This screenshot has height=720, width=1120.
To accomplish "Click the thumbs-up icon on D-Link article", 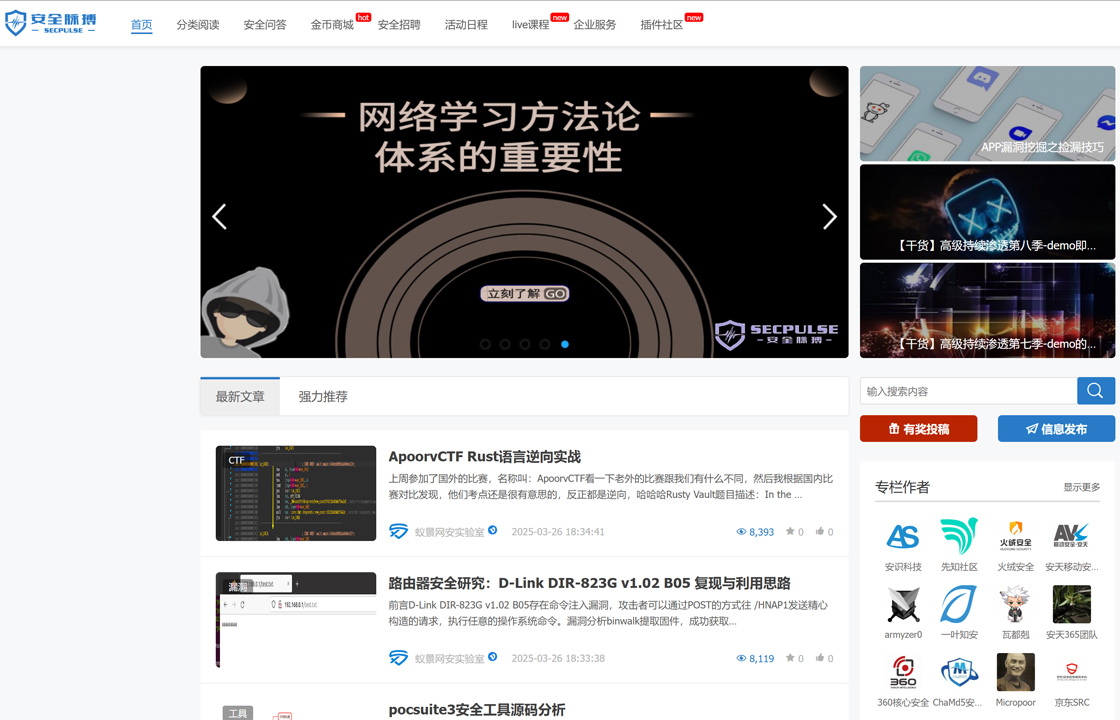I will pyautogui.click(x=820, y=658).
